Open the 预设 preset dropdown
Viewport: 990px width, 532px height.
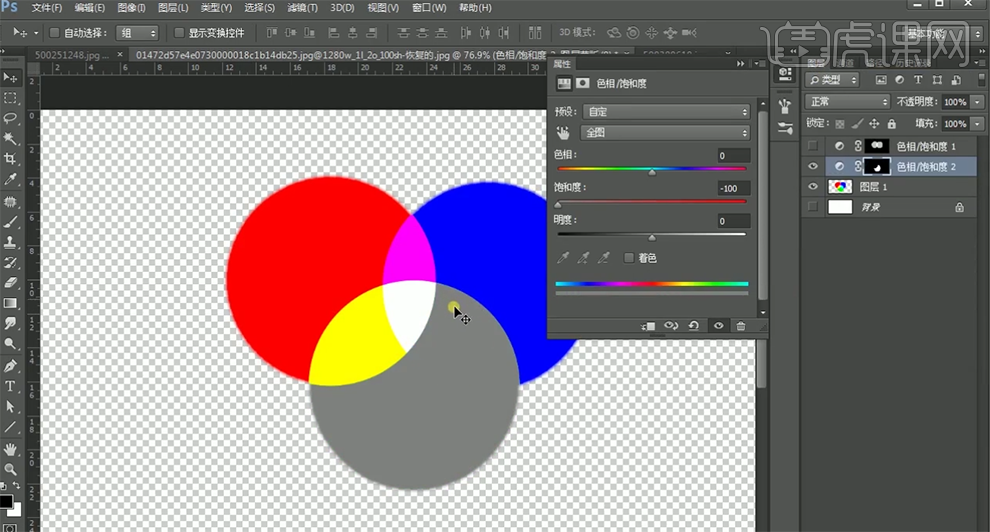[665, 112]
